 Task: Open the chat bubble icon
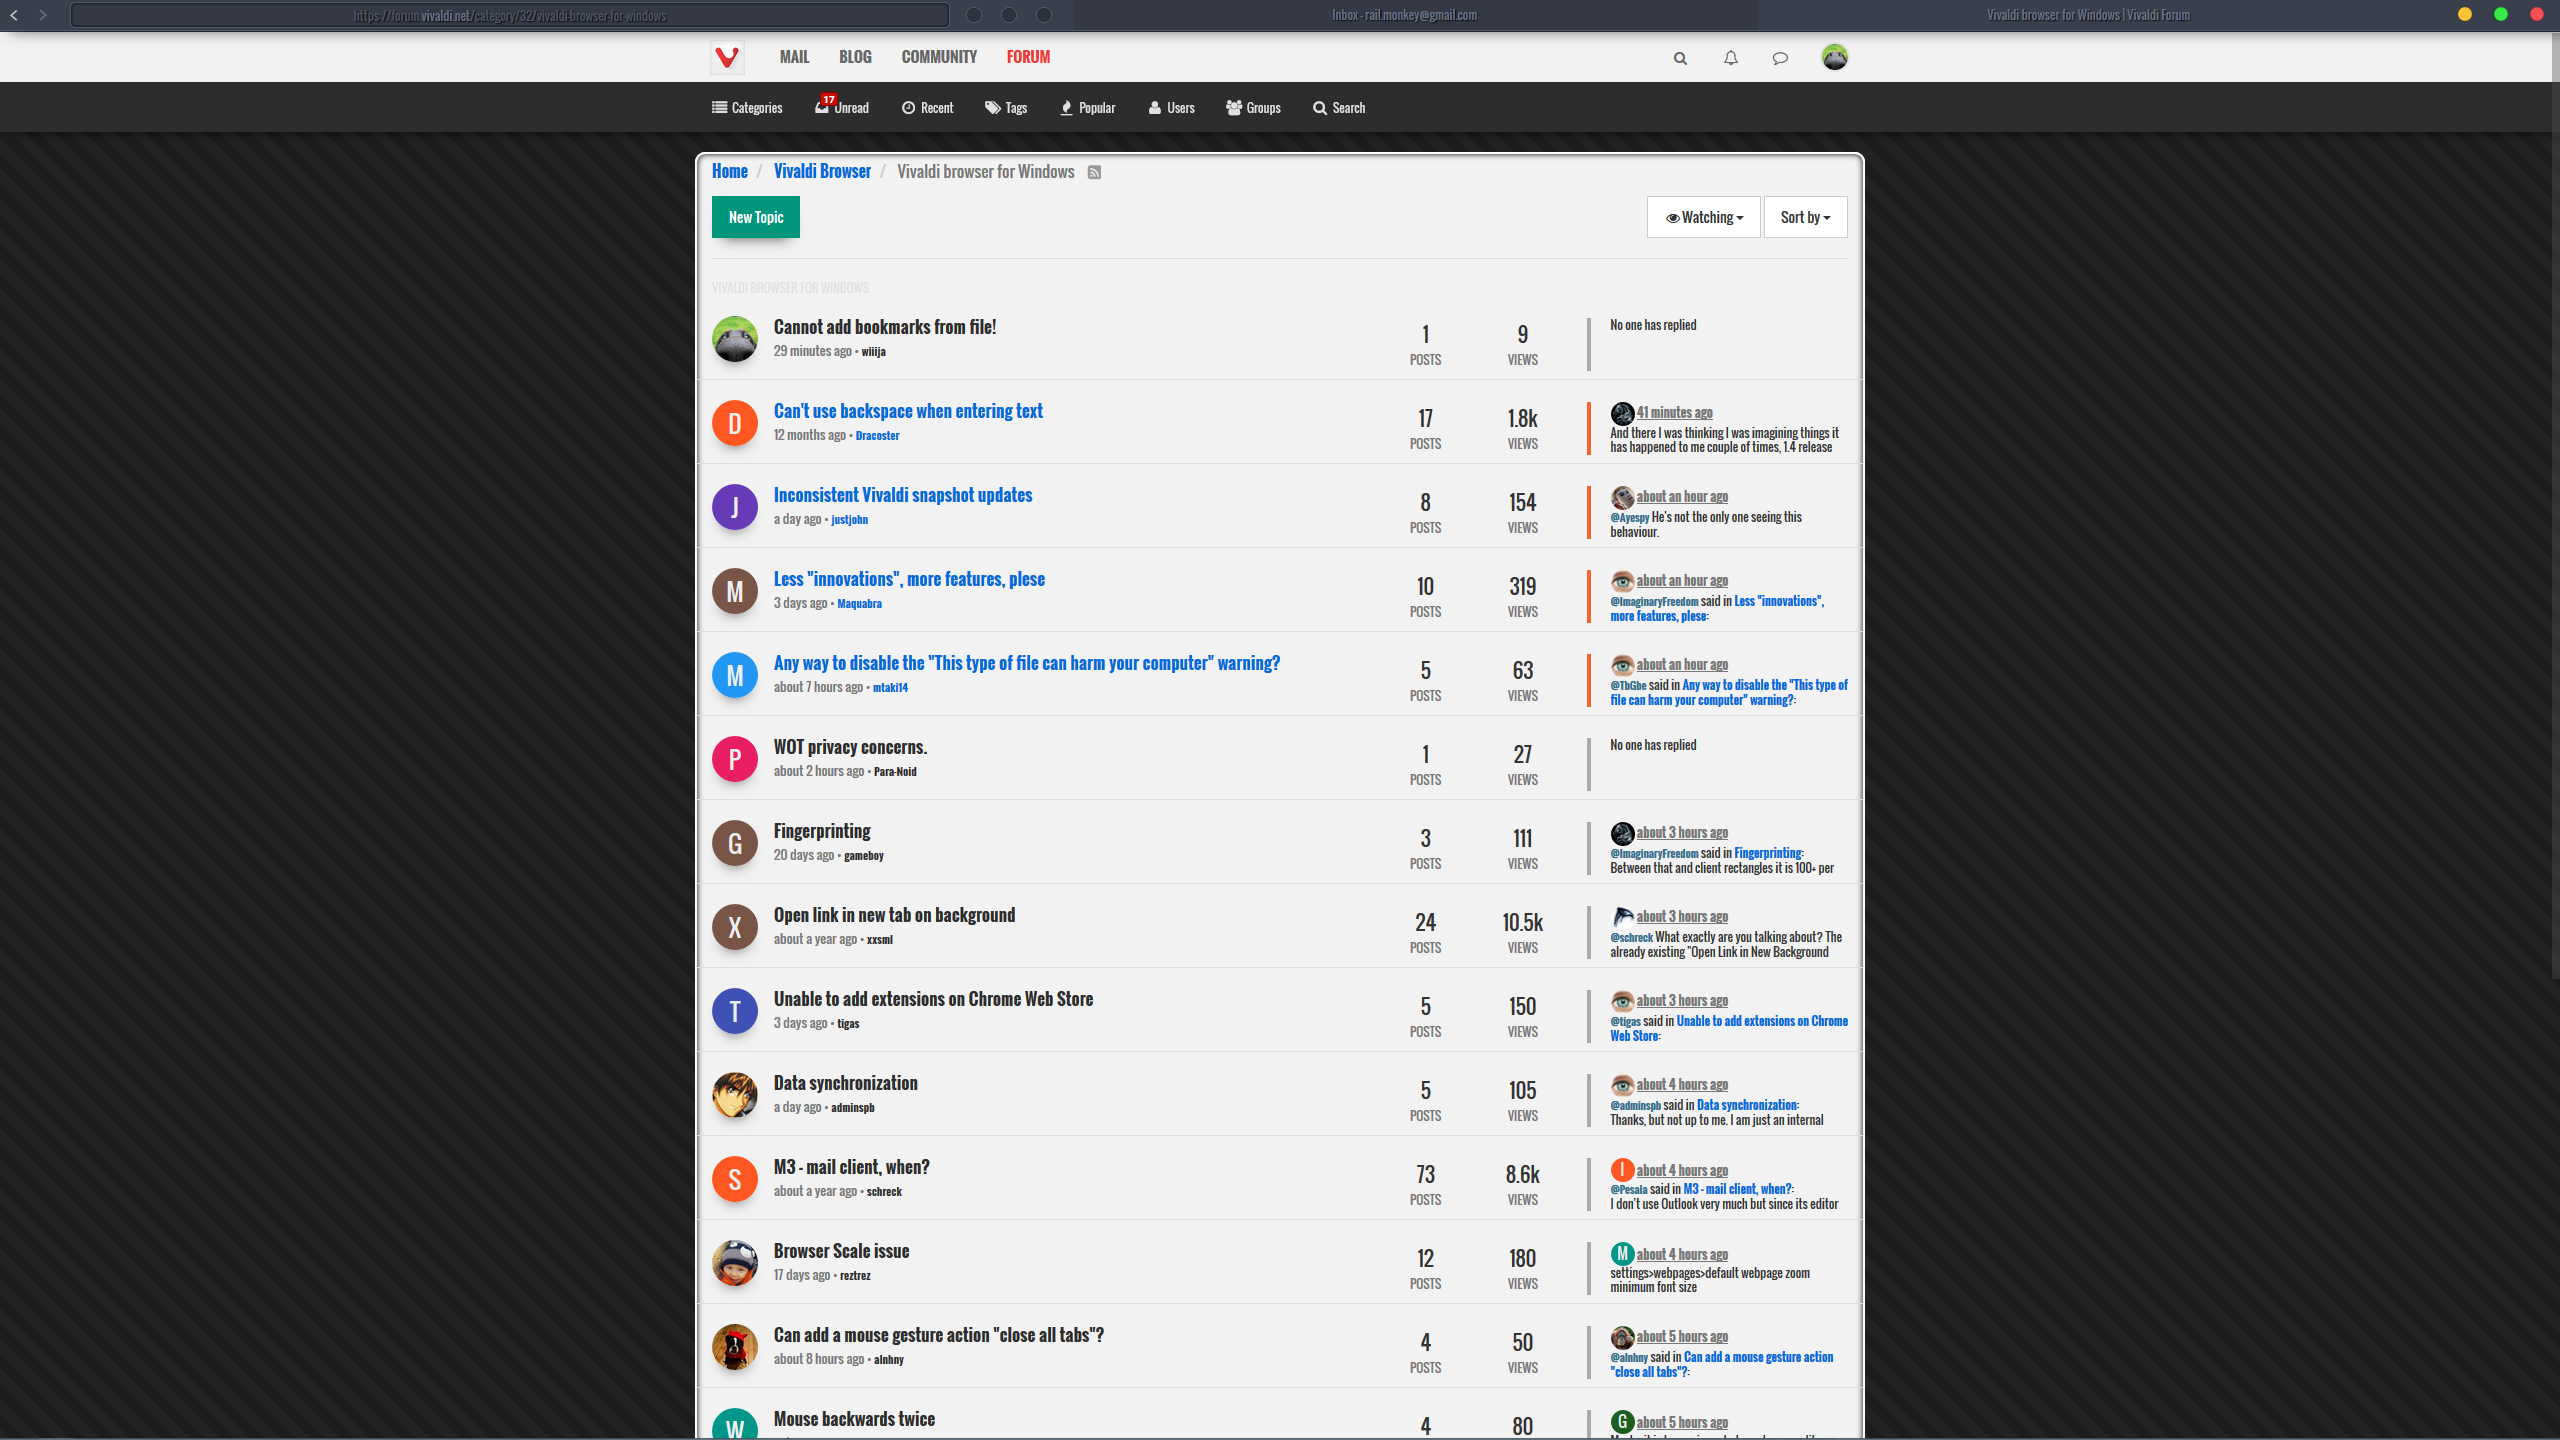click(1780, 58)
